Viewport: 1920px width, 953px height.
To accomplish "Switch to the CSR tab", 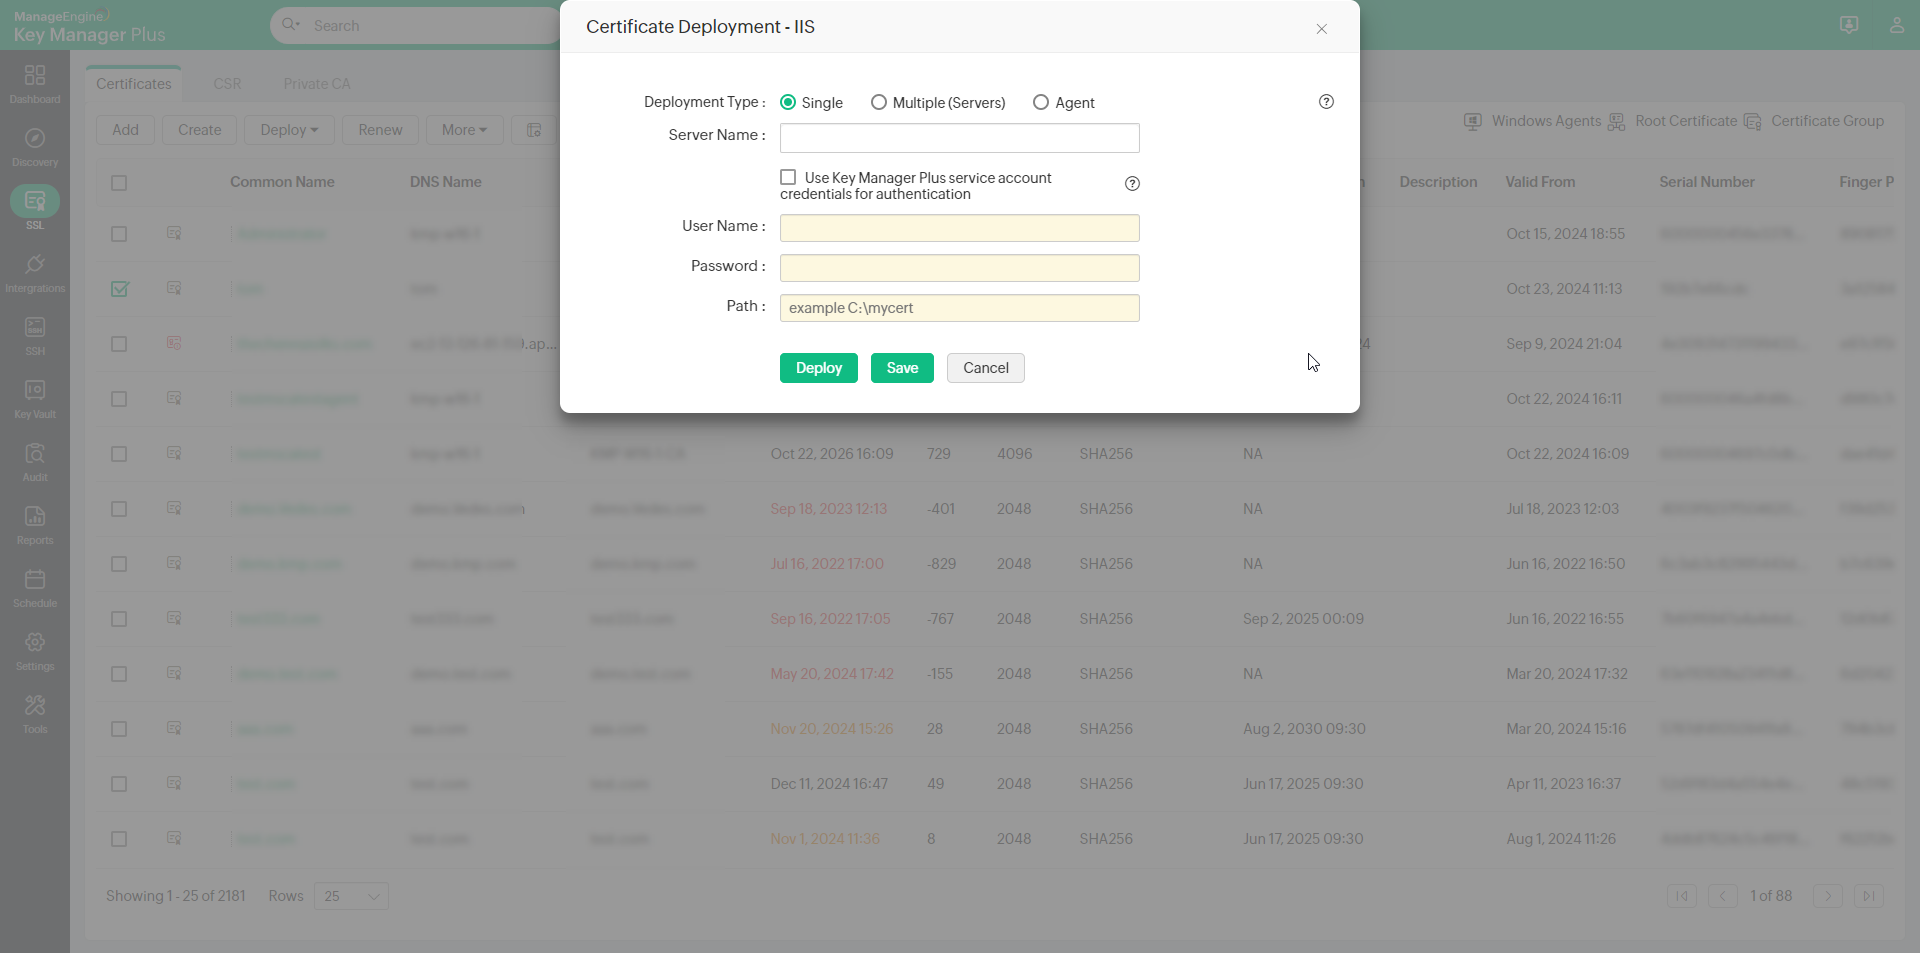I will click(227, 84).
